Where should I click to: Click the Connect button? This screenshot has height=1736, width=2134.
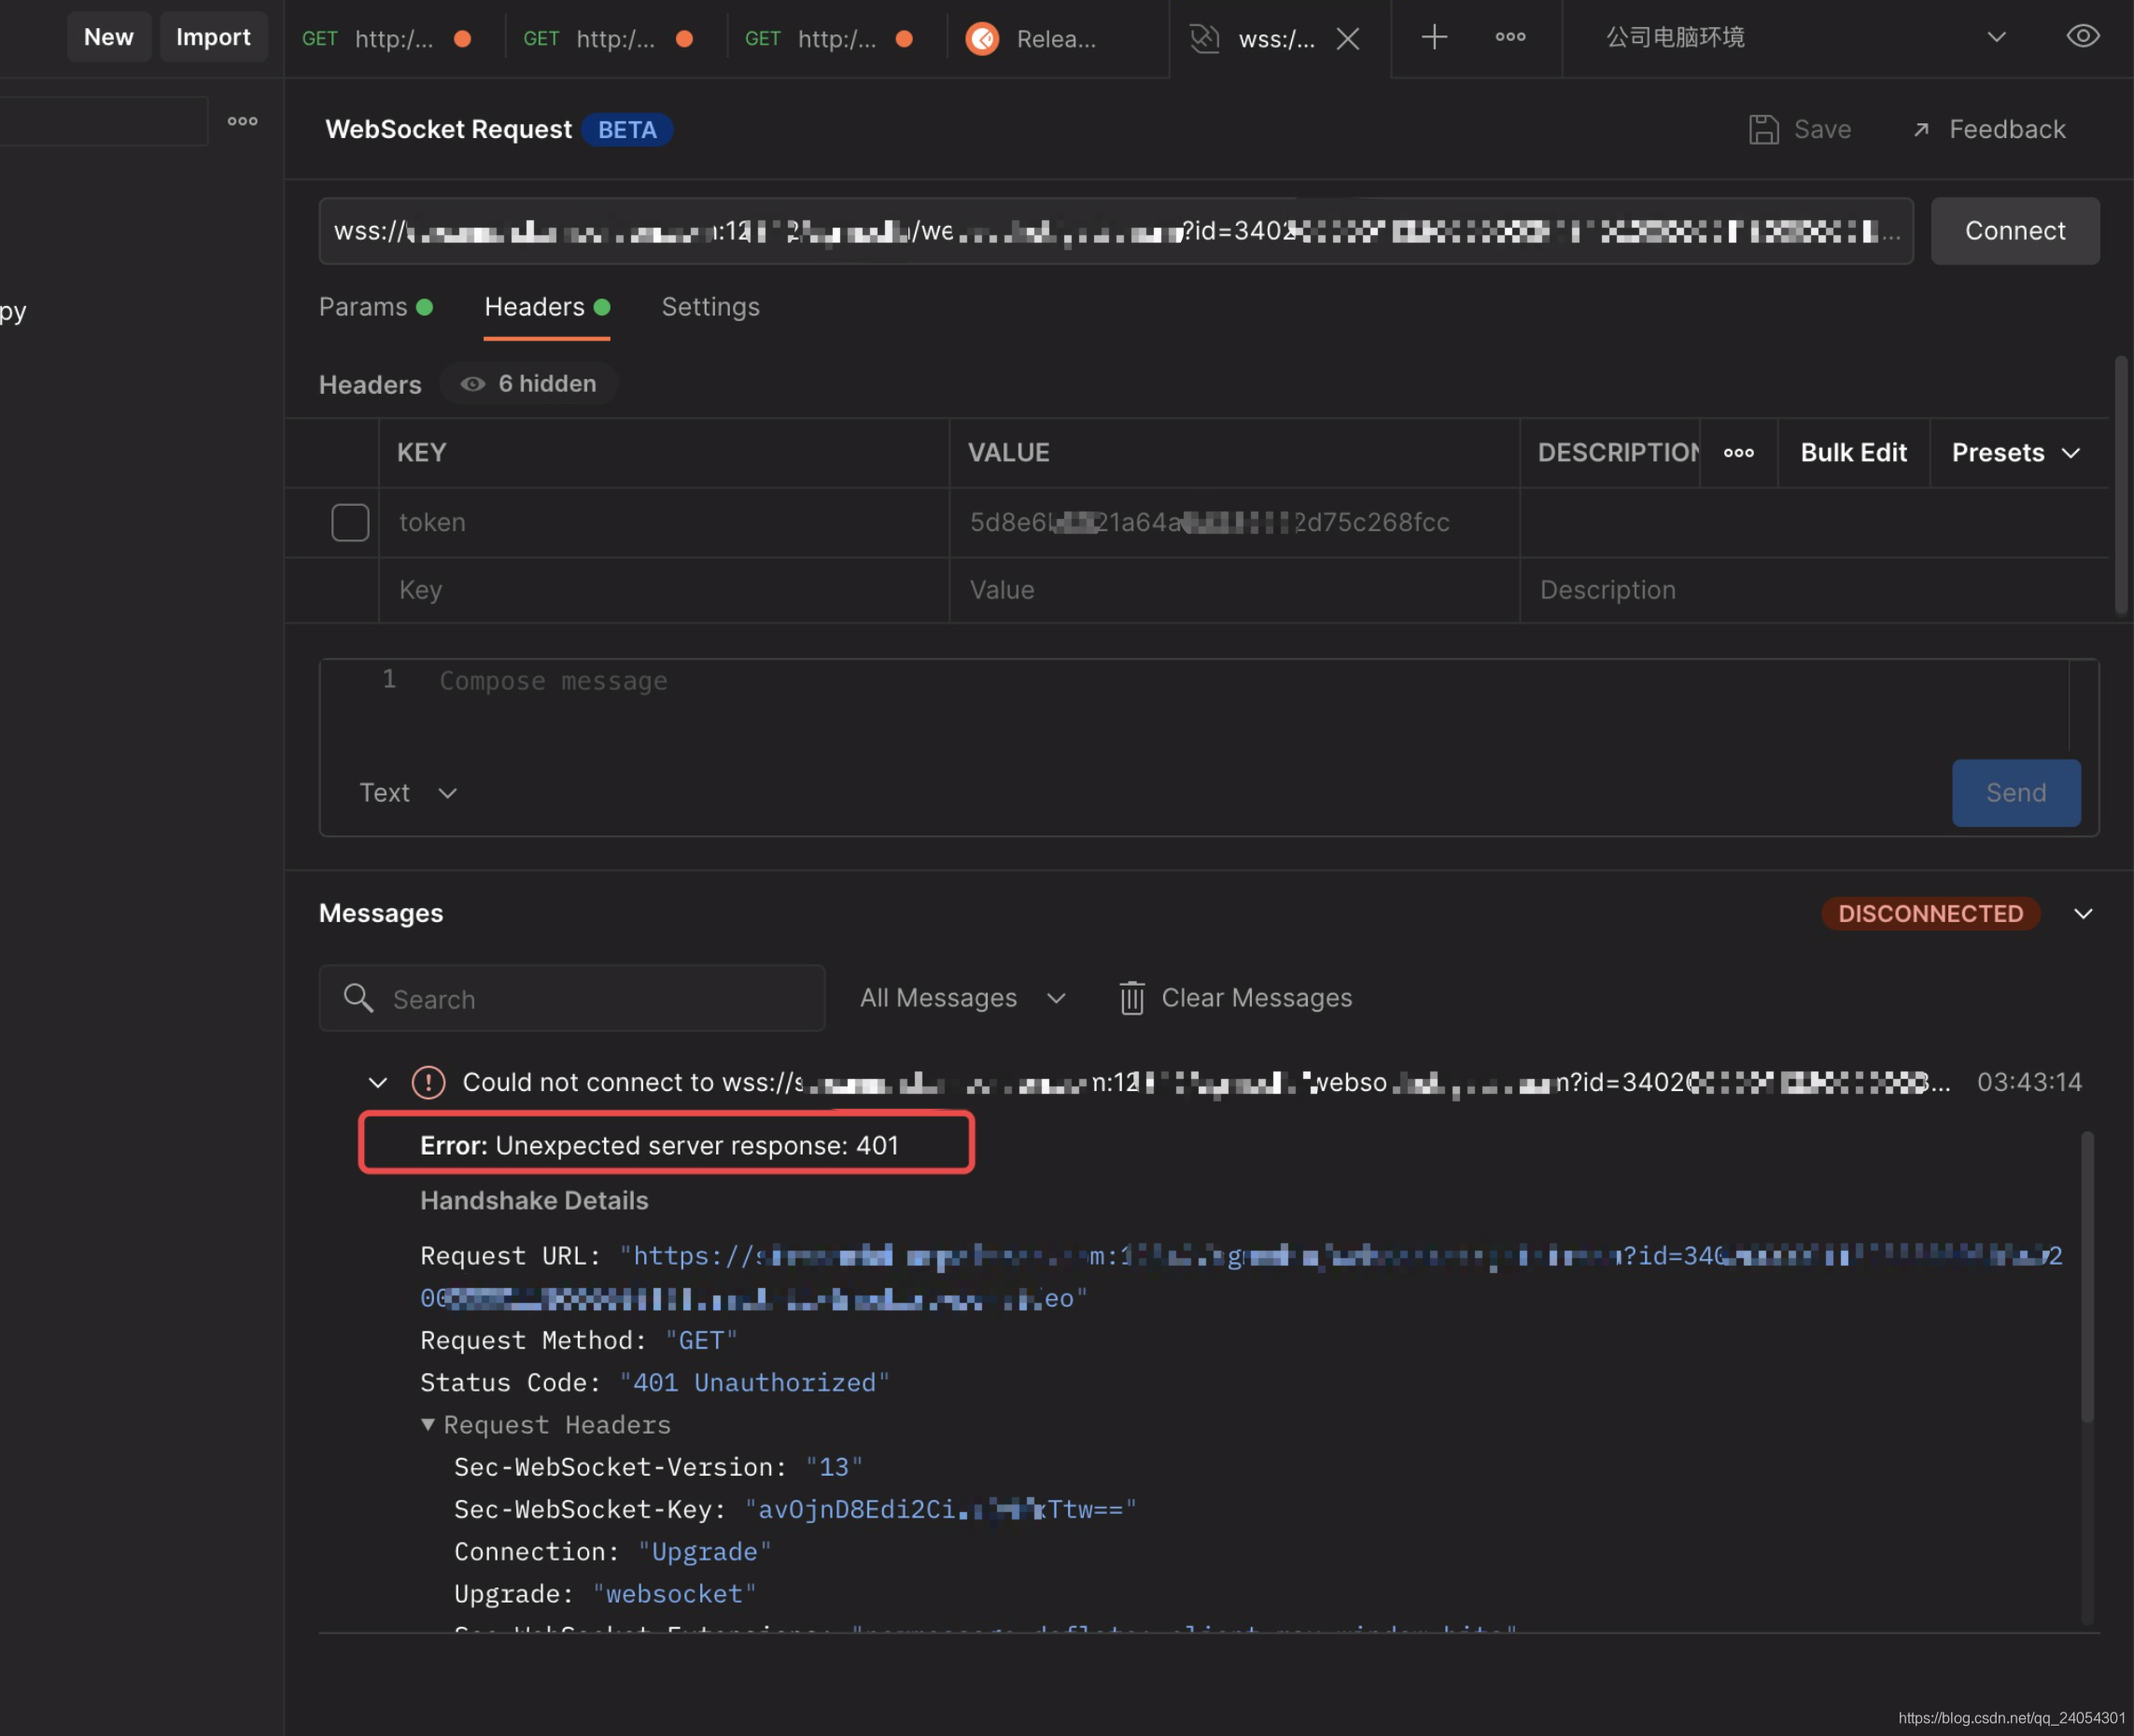(2015, 229)
